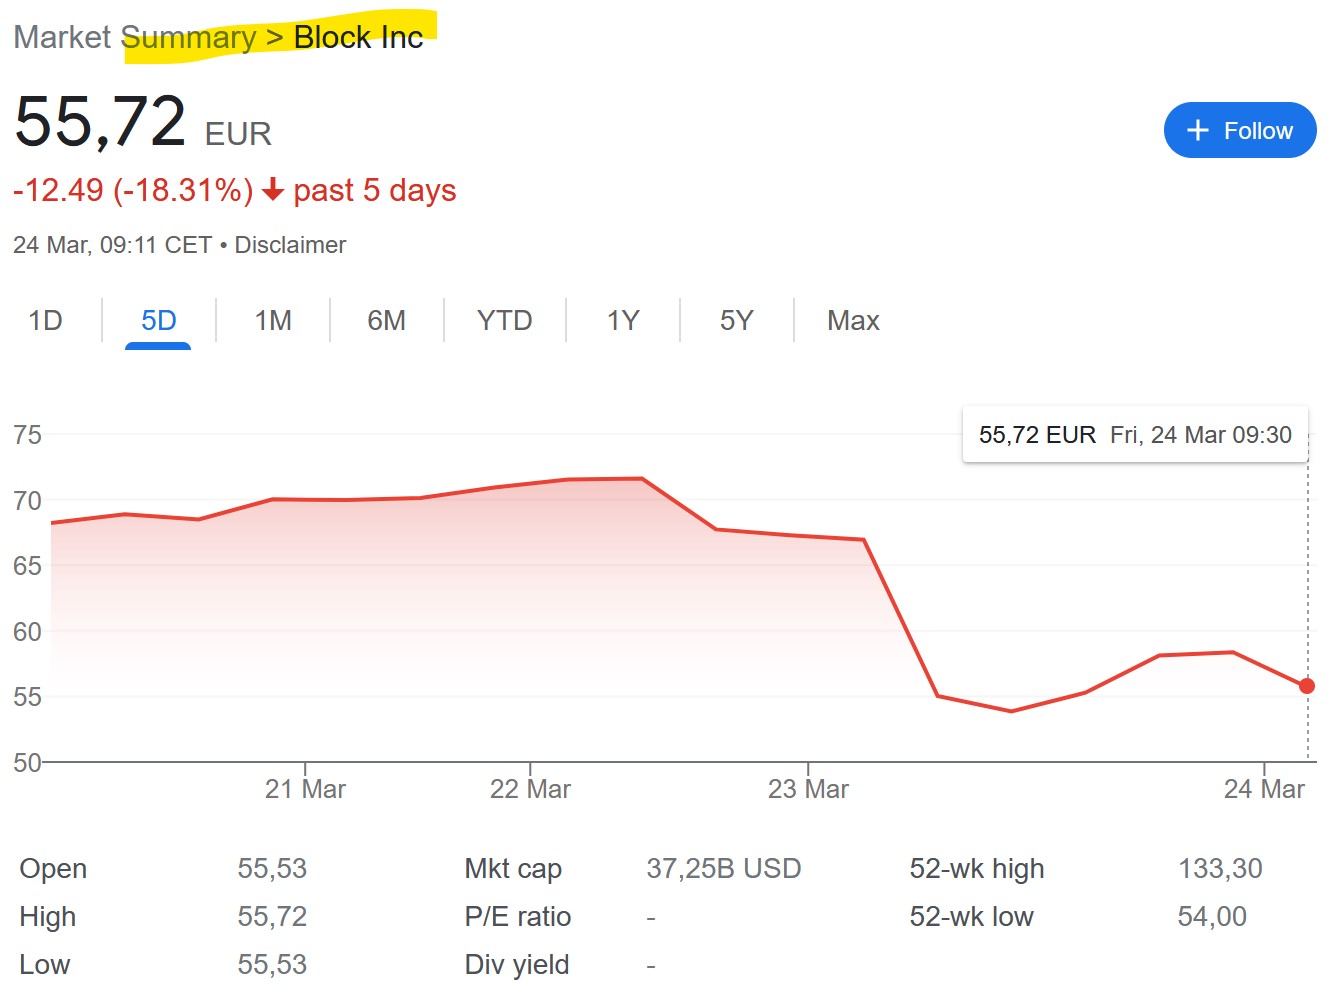Click the plus icon in Follow button
This screenshot has width=1332, height=998.
point(1197,130)
